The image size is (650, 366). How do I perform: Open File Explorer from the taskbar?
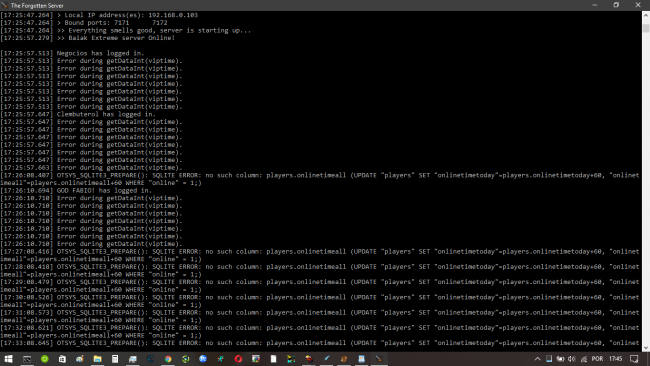(97, 359)
